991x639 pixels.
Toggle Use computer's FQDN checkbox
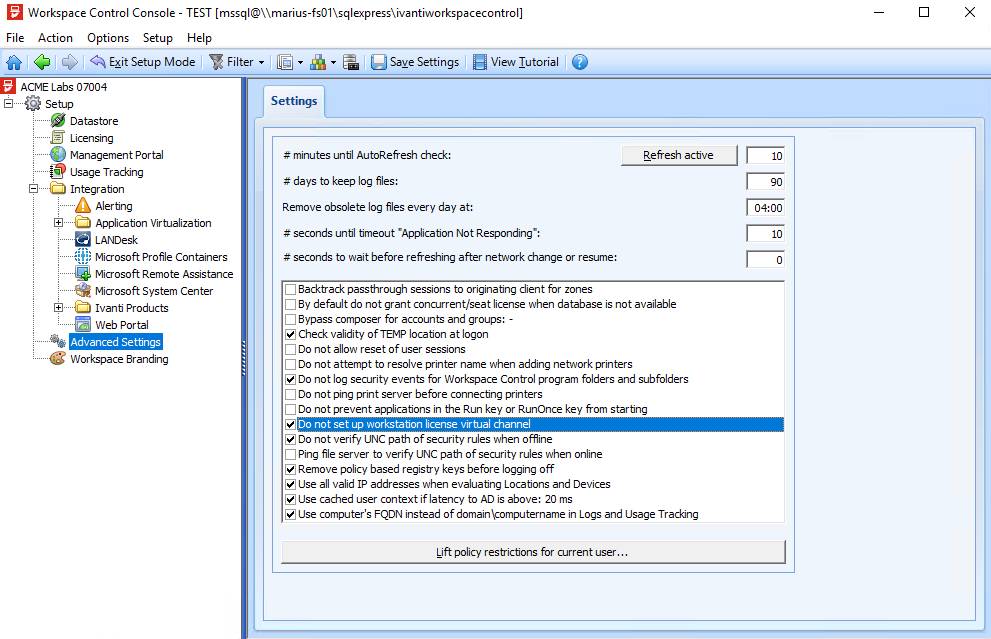tap(291, 514)
